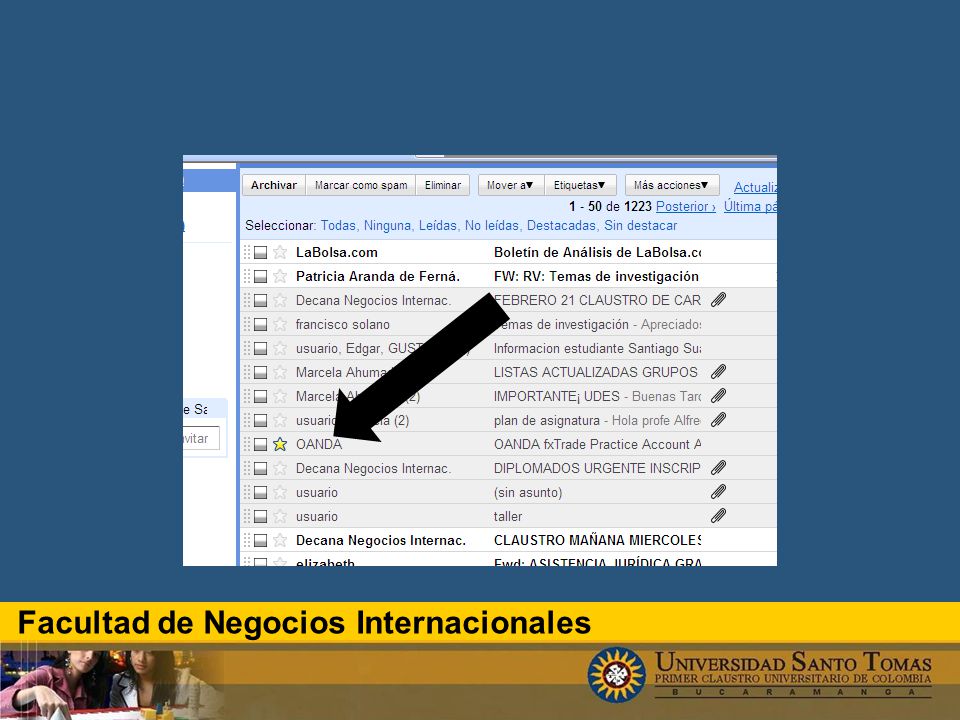This screenshot has width=960, height=720.
Task: Go to next page with Posterior link
Action: (686, 206)
